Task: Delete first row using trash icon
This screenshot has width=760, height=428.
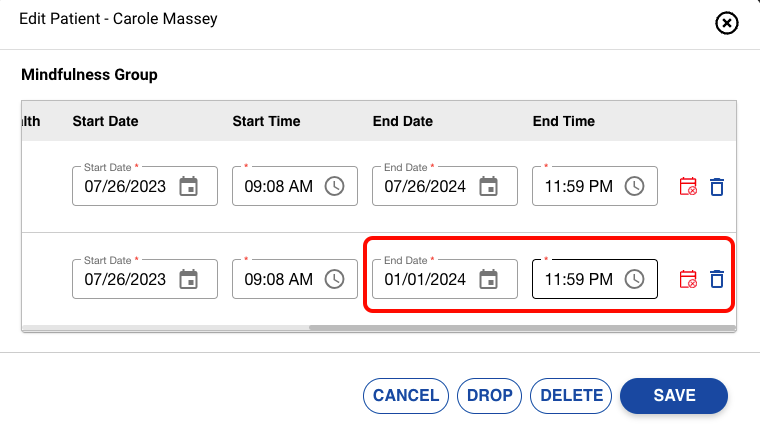Action: point(716,186)
